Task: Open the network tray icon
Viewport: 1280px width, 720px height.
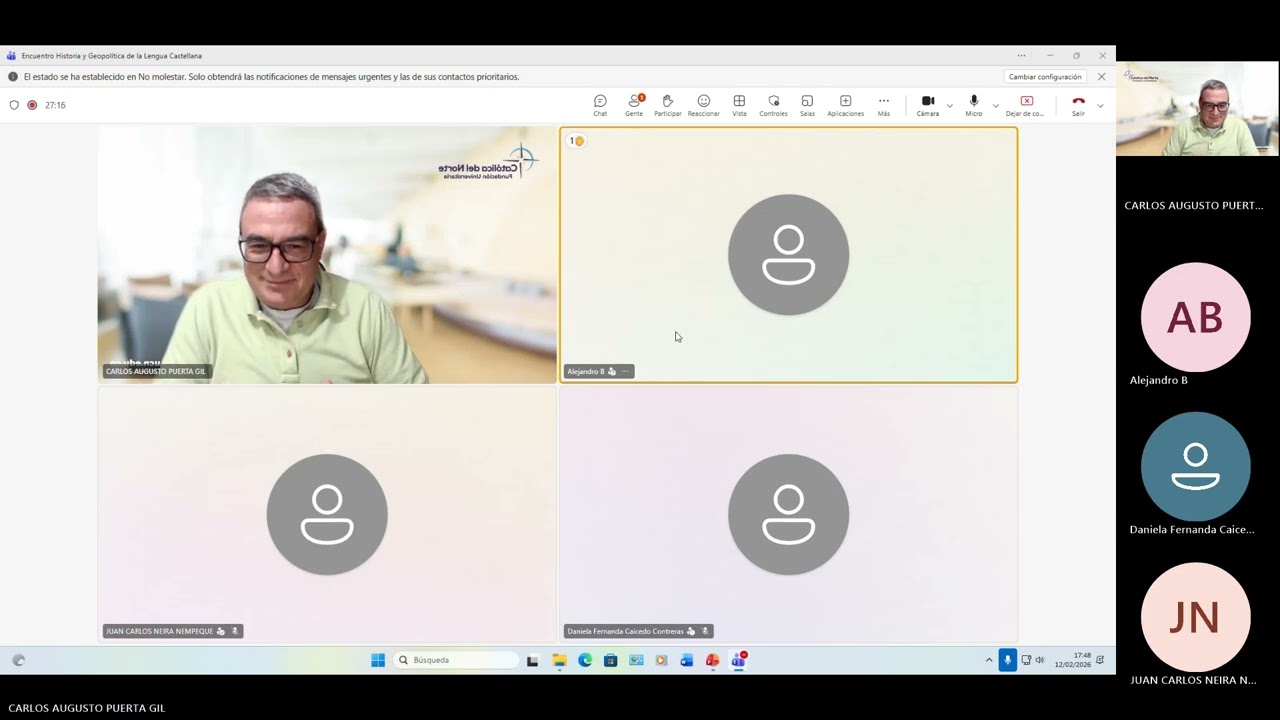Action: point(1026,660)
